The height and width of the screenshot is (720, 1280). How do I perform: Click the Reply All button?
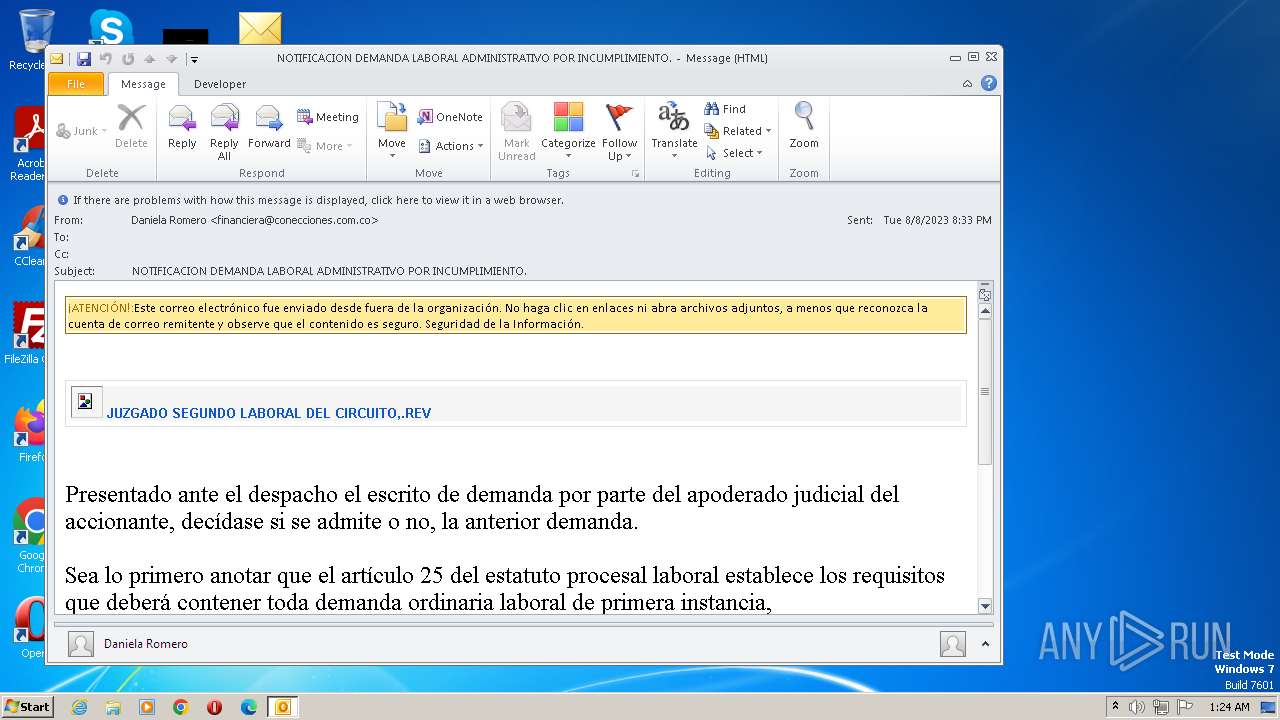click(224, 132)
